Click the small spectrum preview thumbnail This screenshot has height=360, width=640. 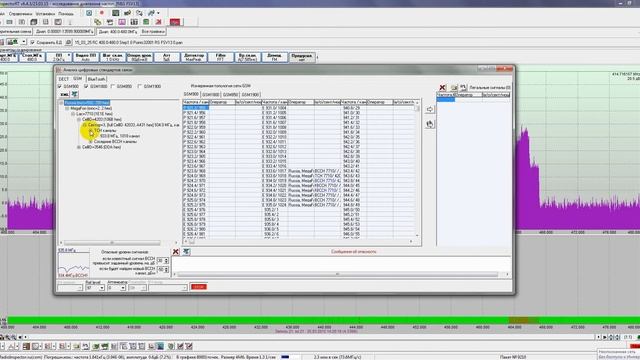(x=73, y=264)
